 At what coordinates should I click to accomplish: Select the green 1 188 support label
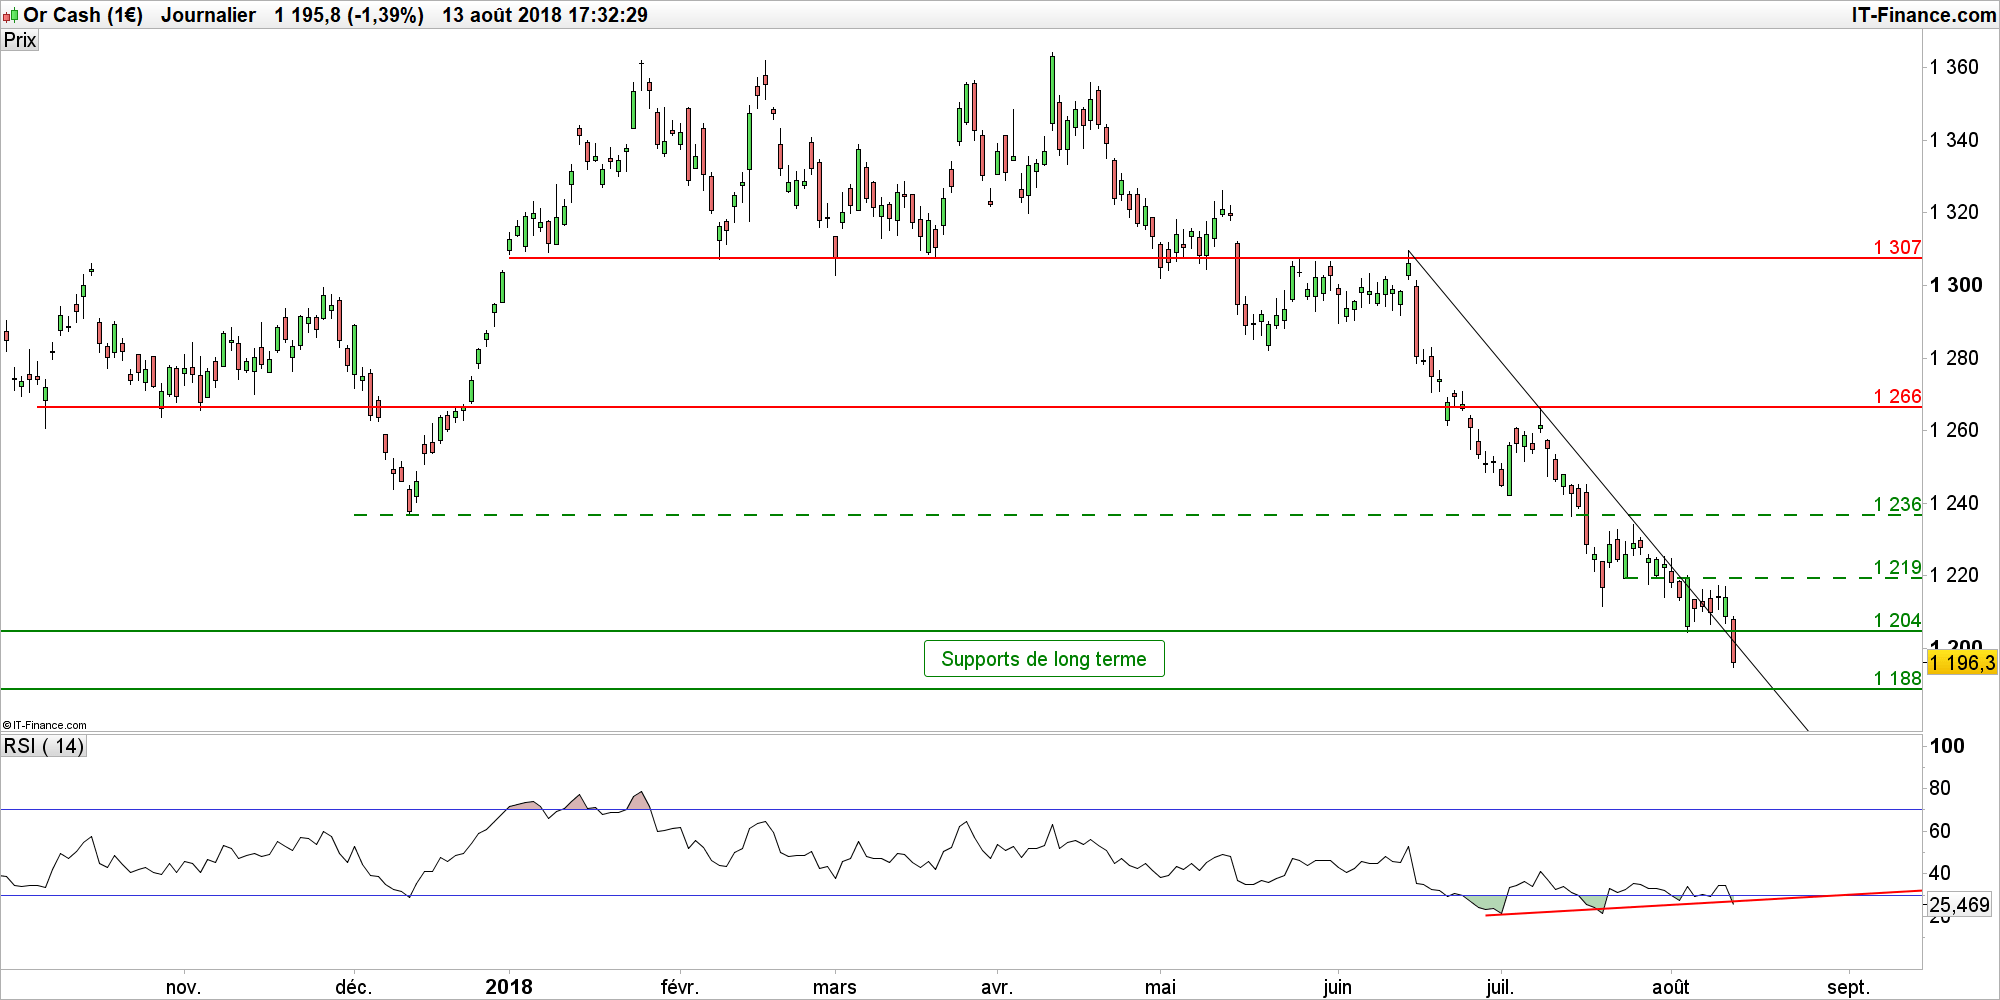click(1897, 678)
